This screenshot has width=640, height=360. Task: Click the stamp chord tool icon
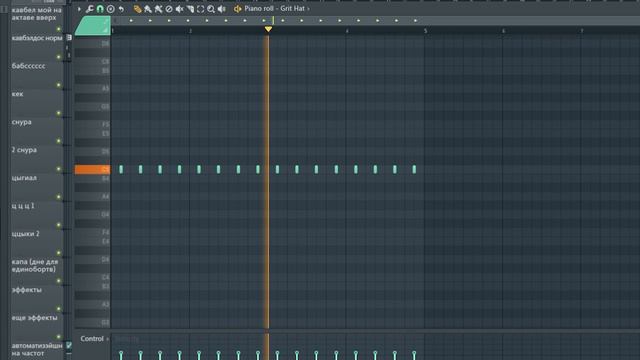pyautogui.click(x=111, y=9)
